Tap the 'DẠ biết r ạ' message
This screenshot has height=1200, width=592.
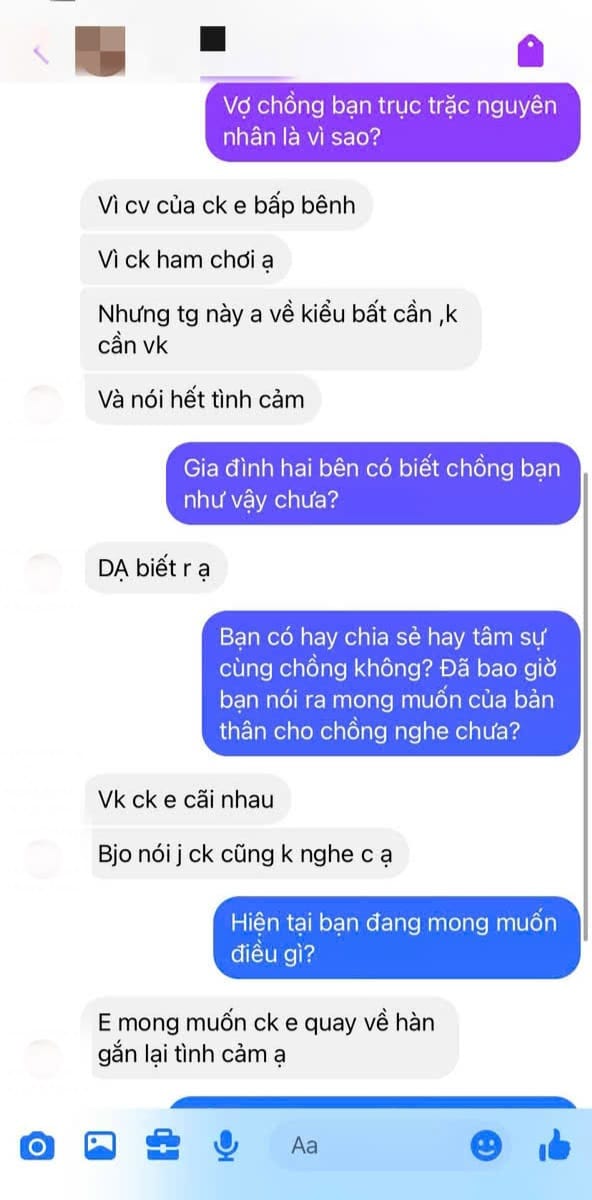pos(155,572)
